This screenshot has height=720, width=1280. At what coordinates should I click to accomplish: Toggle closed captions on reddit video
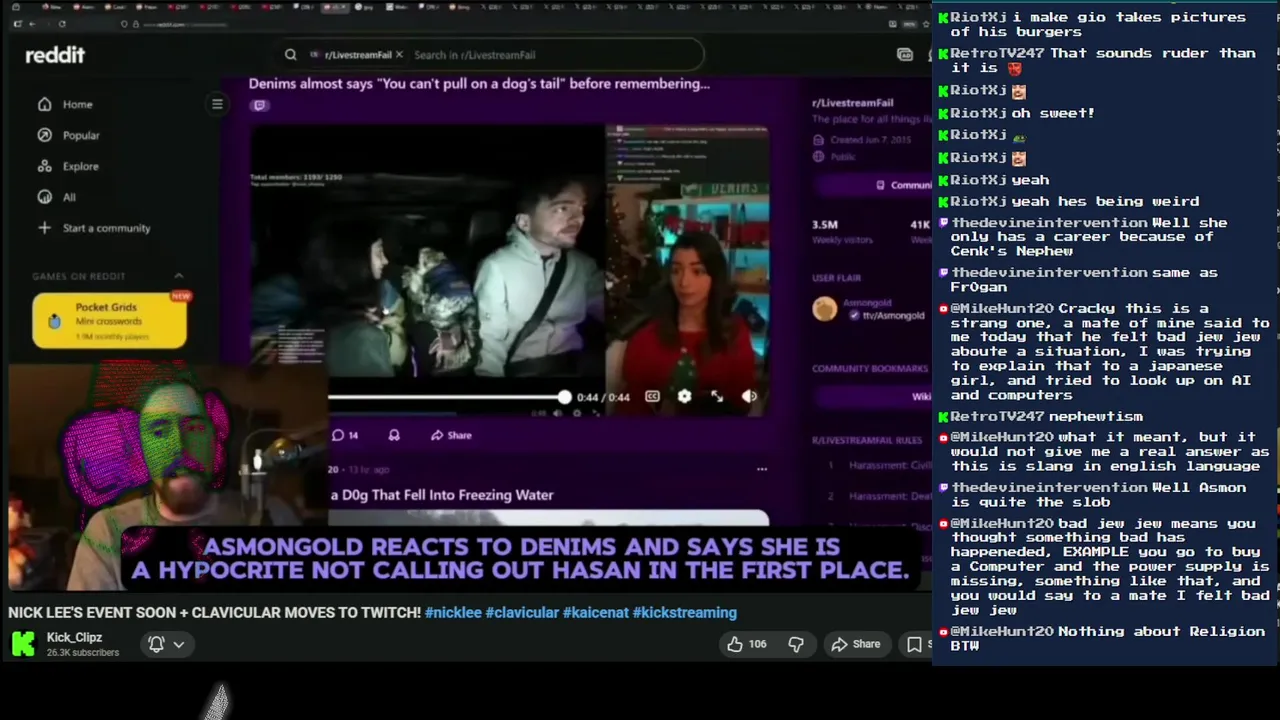tap(652, 397)
